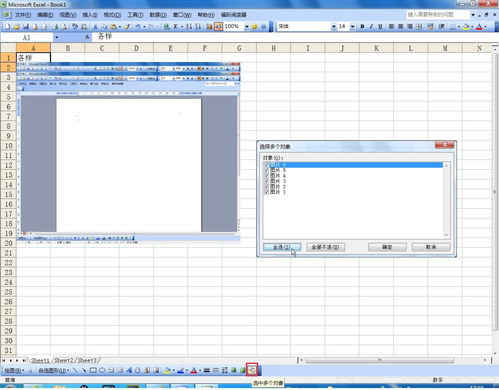Viewport: 499px width, 390px height.
Task: Select the Rectangle tool in the drawing toolbar
Action: [93, 370]
